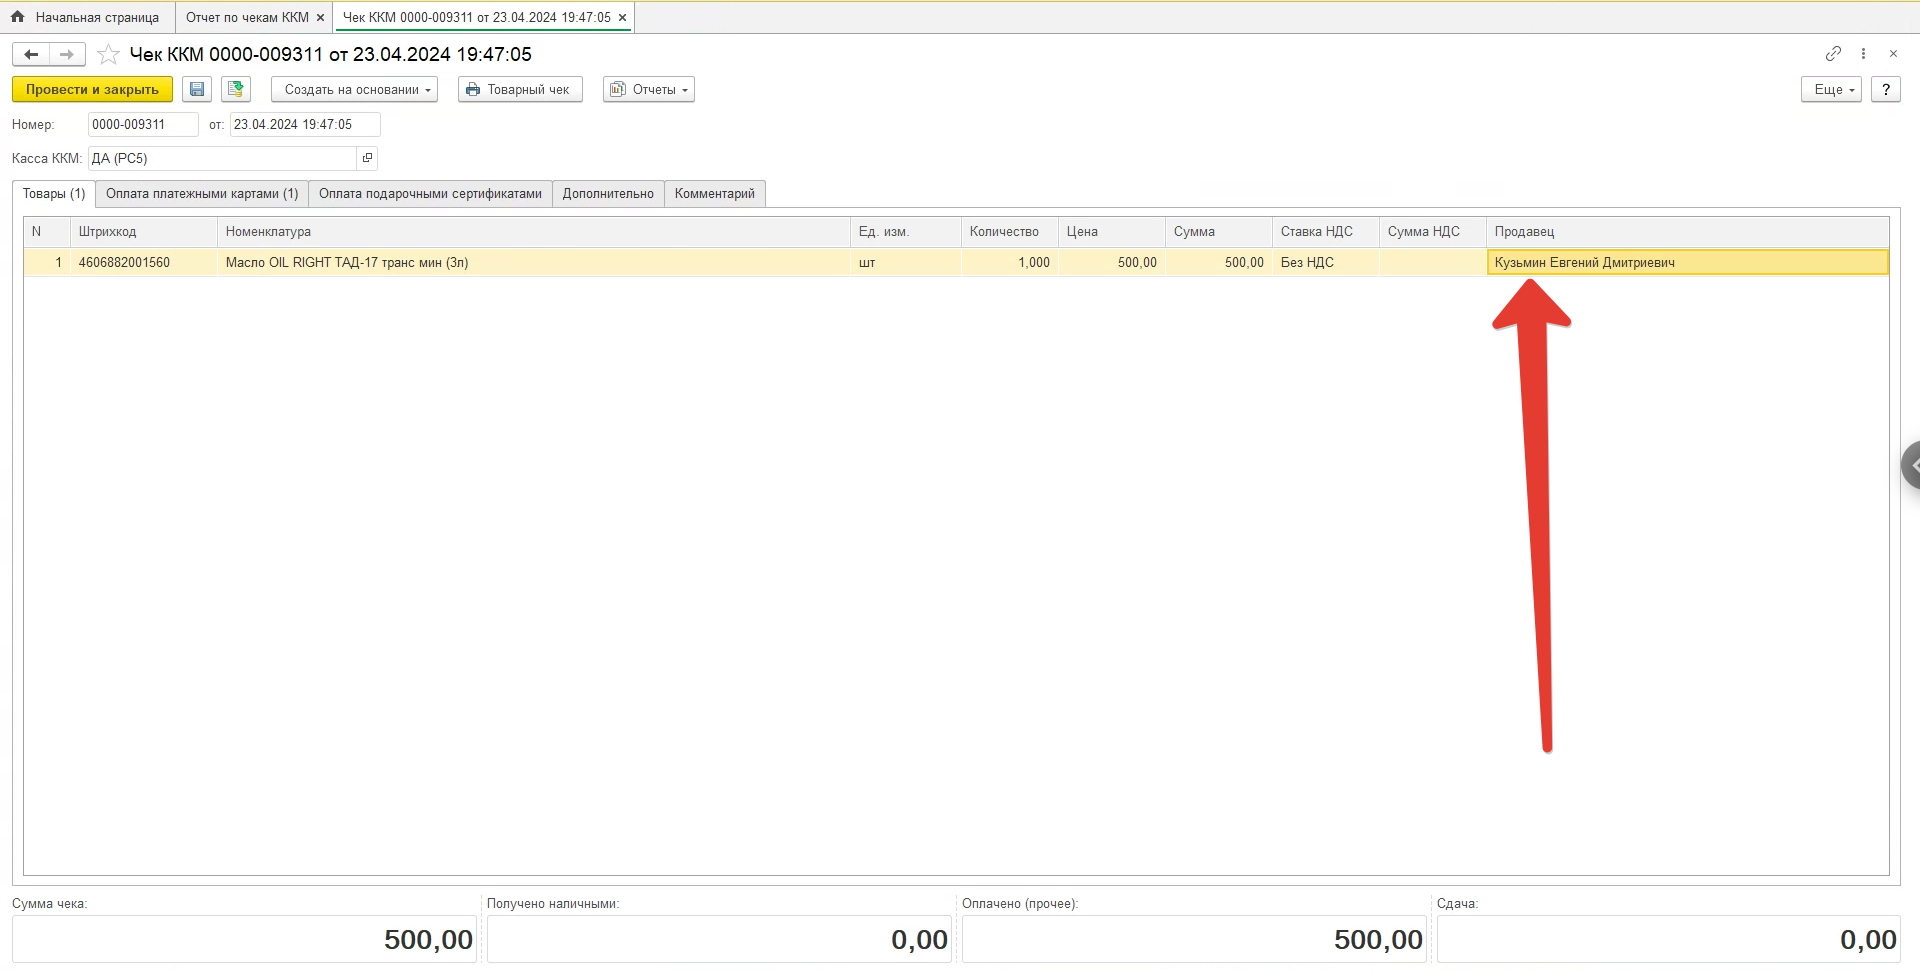Screen dimensions: 1920x970
Task: Open the help question mark button
Action: coord(1885,89)
